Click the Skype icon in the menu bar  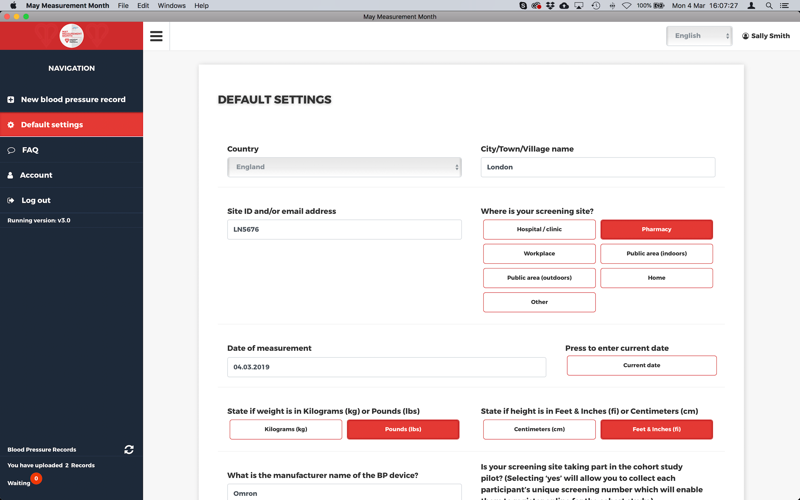[523, 6]
